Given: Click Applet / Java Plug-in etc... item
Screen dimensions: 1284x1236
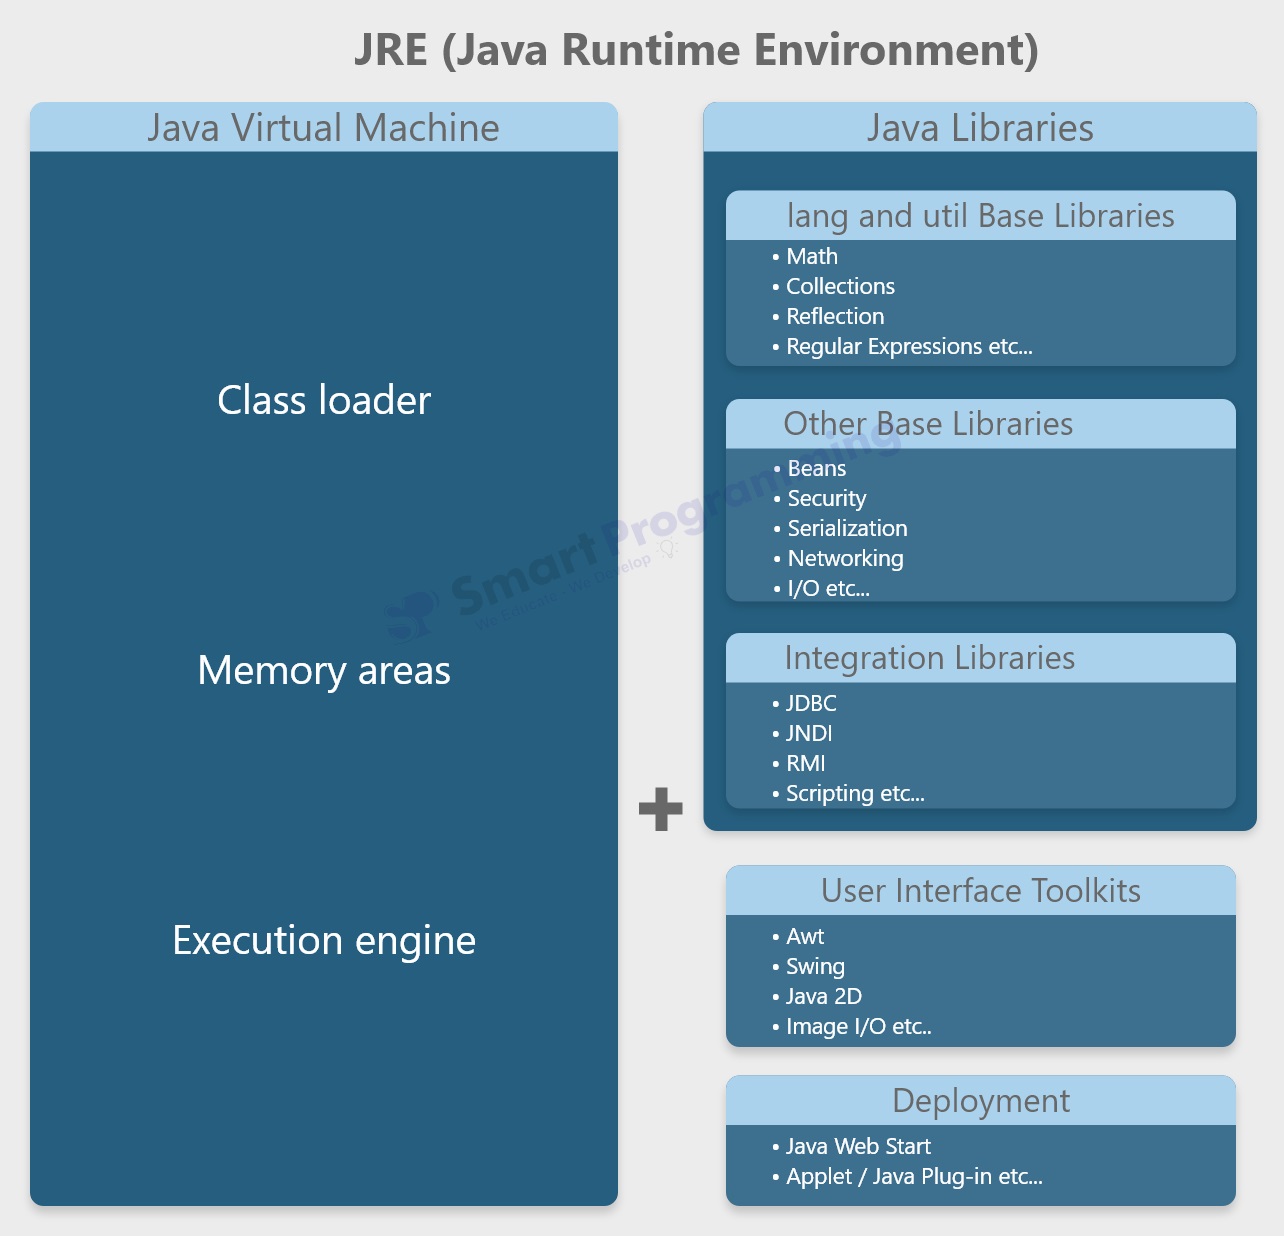Looking at the screenshot, I should [x=908, y=1176].
